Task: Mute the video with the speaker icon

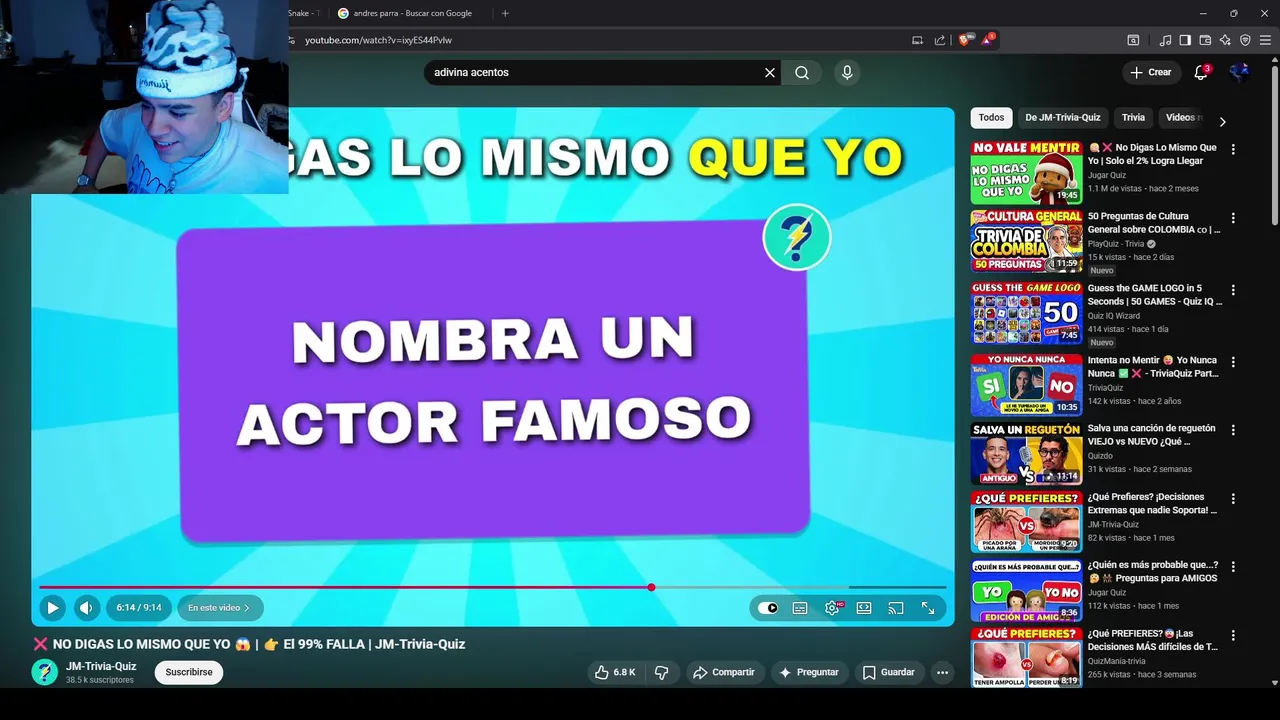Action: pyautogui.click(x=86, y=607)
